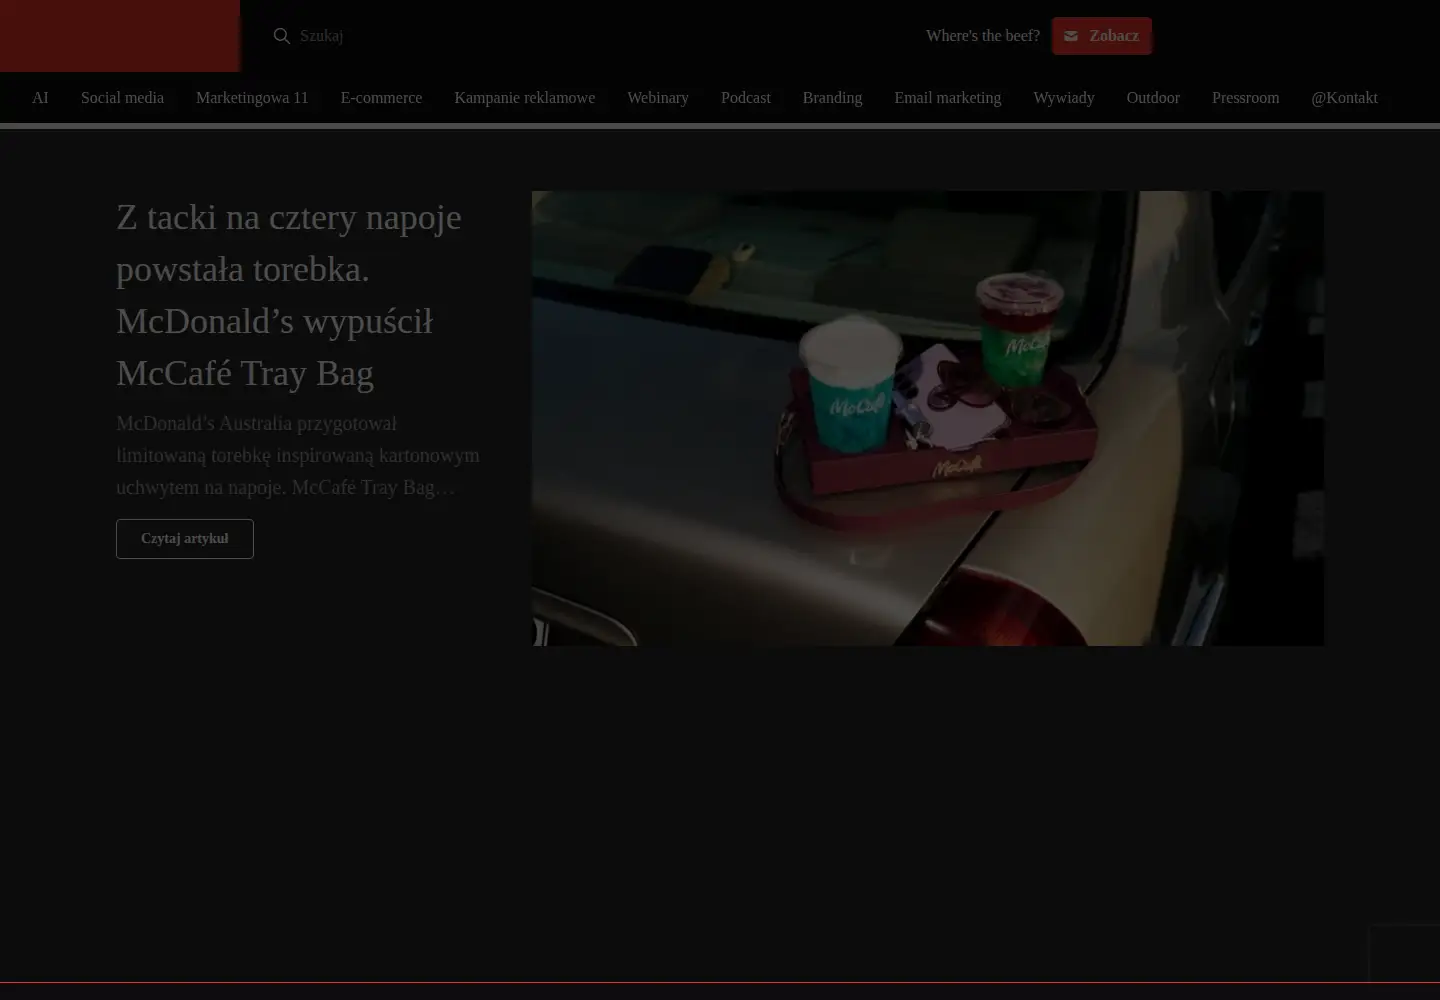1440x1000 pixels.
Task: Open Kampanie reklamowe category
Action: pos(524,98)
